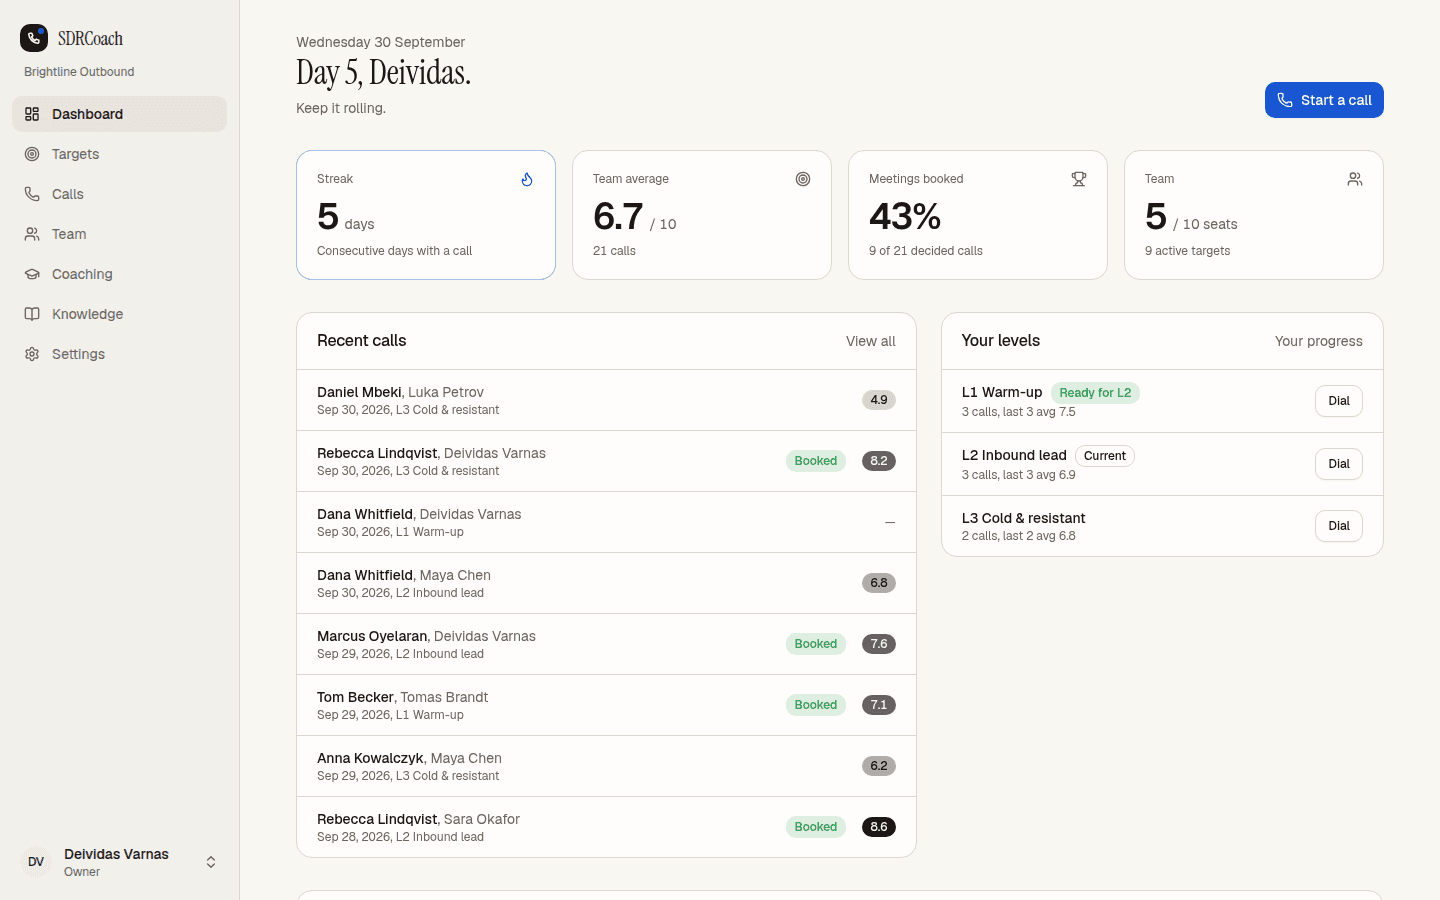The width and height of the screenshot is (1440, 900).
Task: Open the Streak 5 days card
Action: click(426, 215)
